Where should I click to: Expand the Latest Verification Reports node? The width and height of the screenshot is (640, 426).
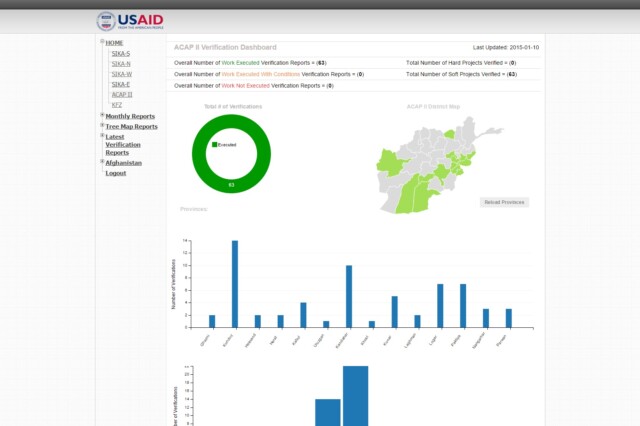point(102,136)
